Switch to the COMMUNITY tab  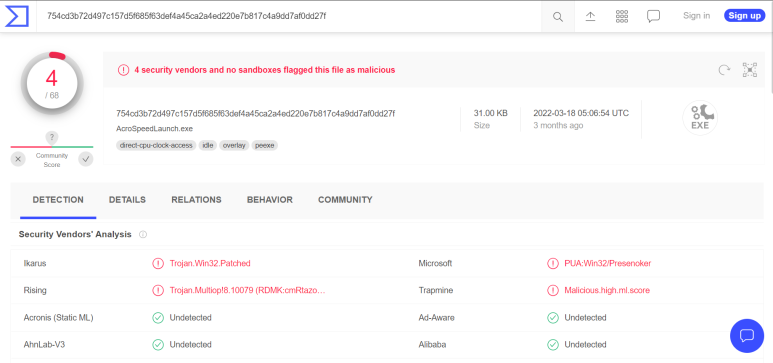click(x=345, y=200)
